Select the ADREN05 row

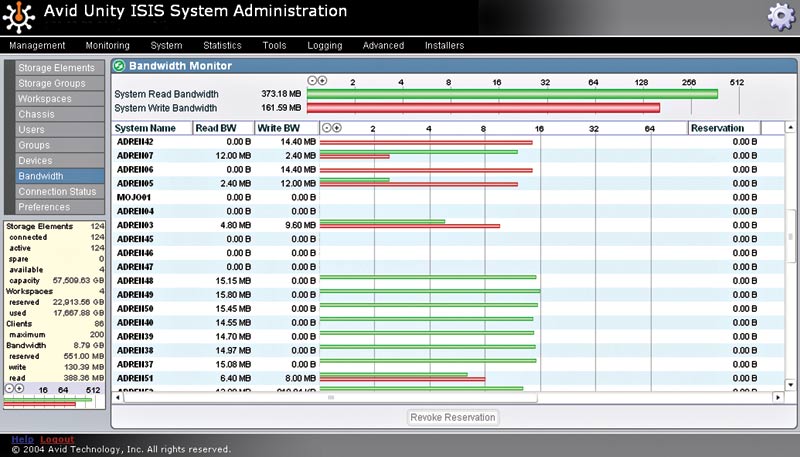[448, 183]
